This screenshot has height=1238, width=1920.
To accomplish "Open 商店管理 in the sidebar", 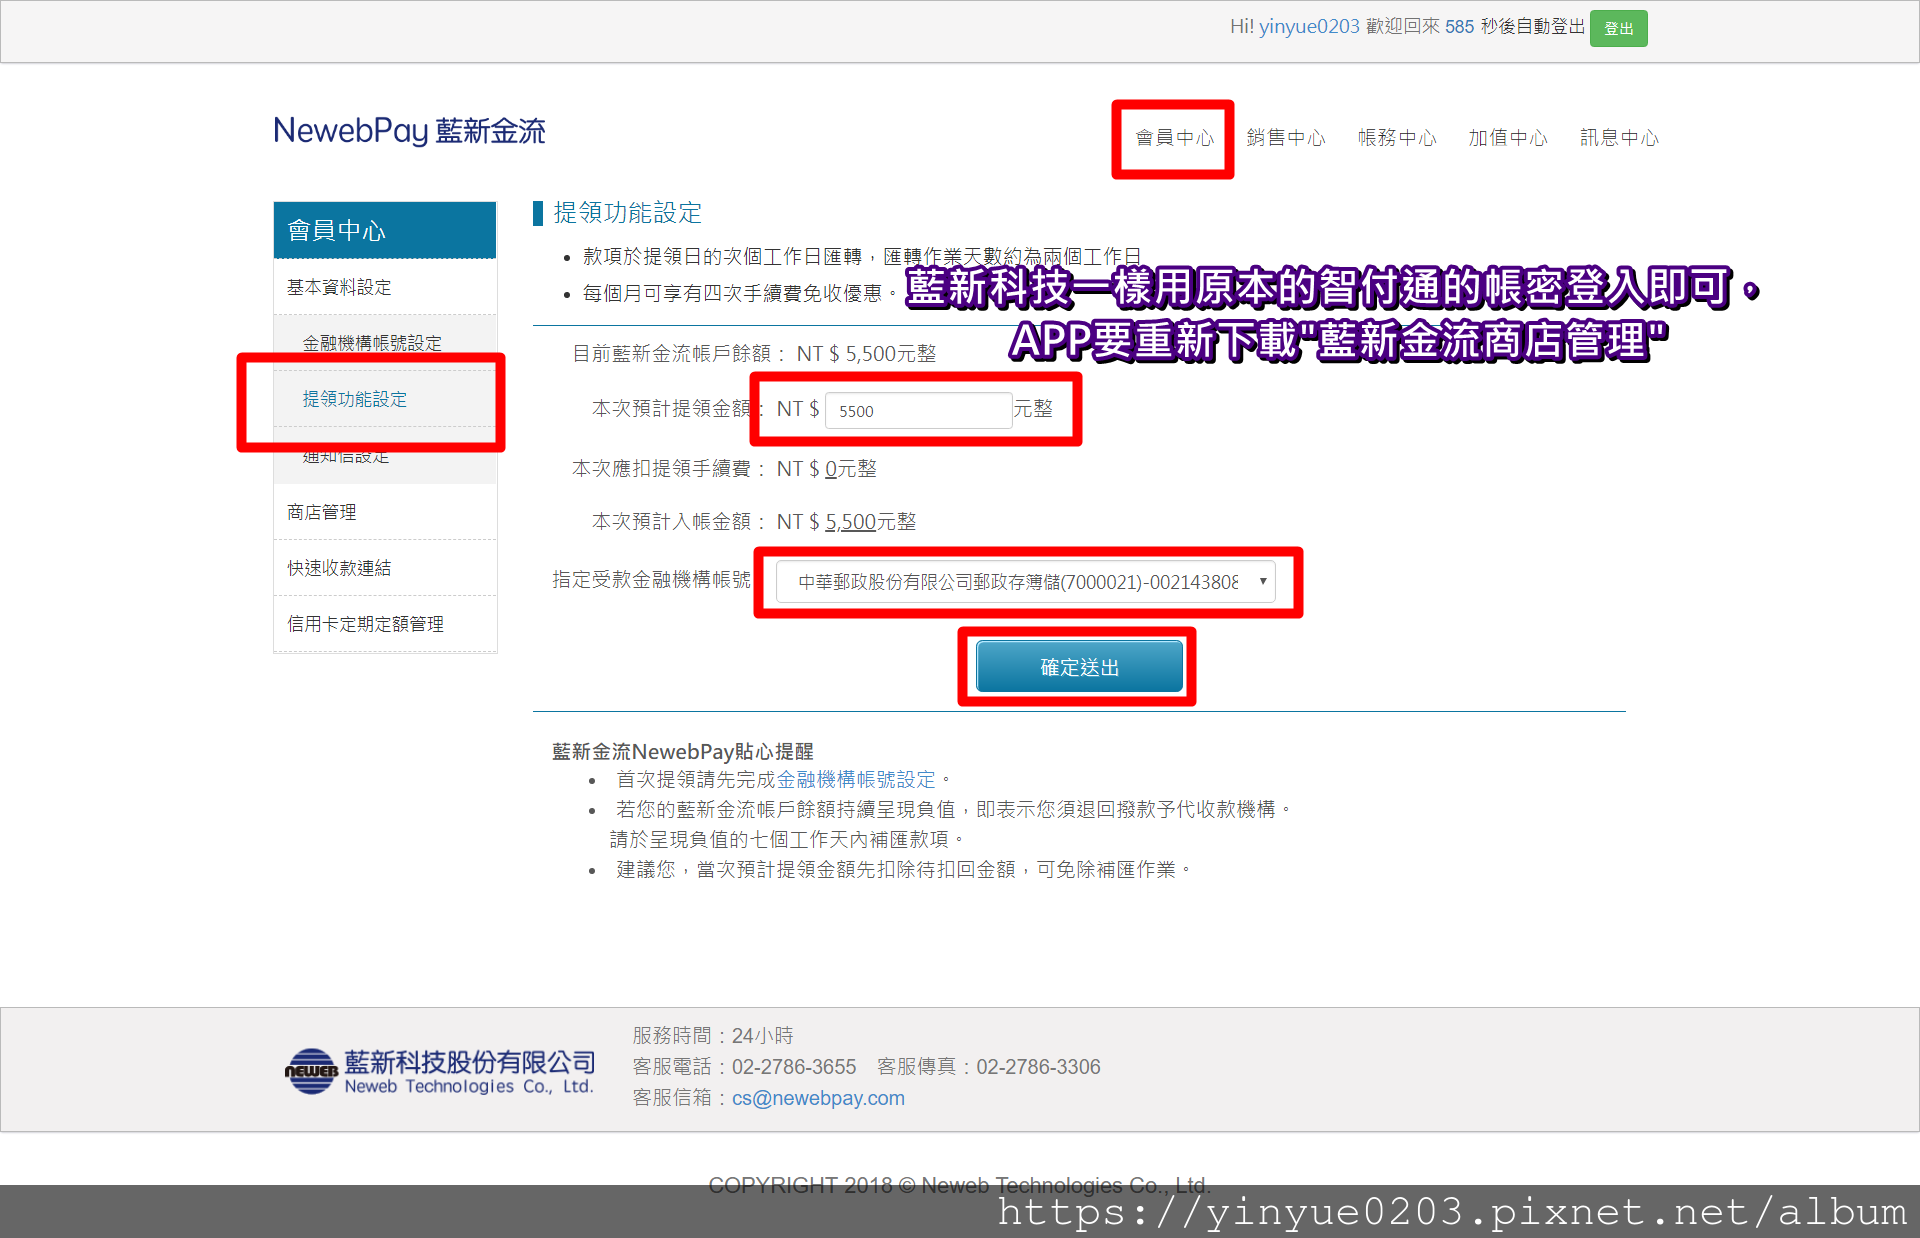I will click(385, 512).
